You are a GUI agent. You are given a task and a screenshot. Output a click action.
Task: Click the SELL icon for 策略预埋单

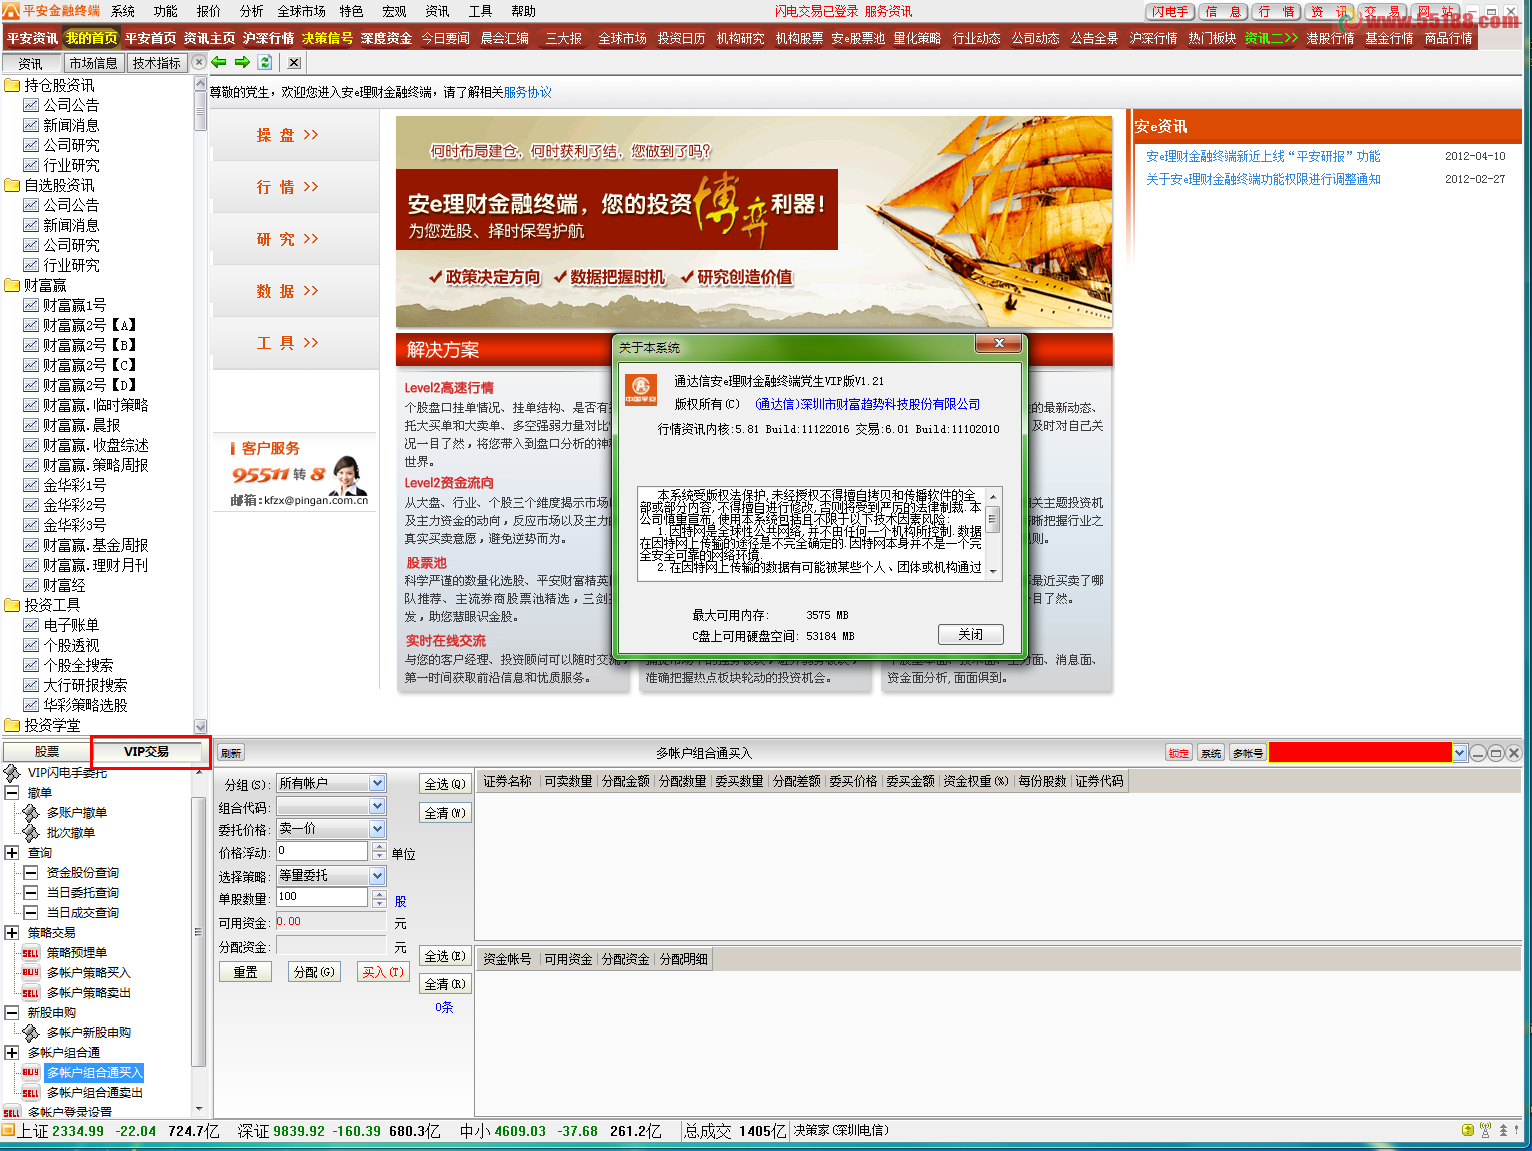point(31,953)
